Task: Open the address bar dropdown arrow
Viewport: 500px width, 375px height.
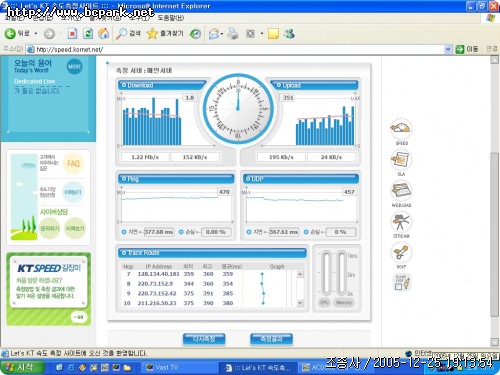Action: (448, 49)
